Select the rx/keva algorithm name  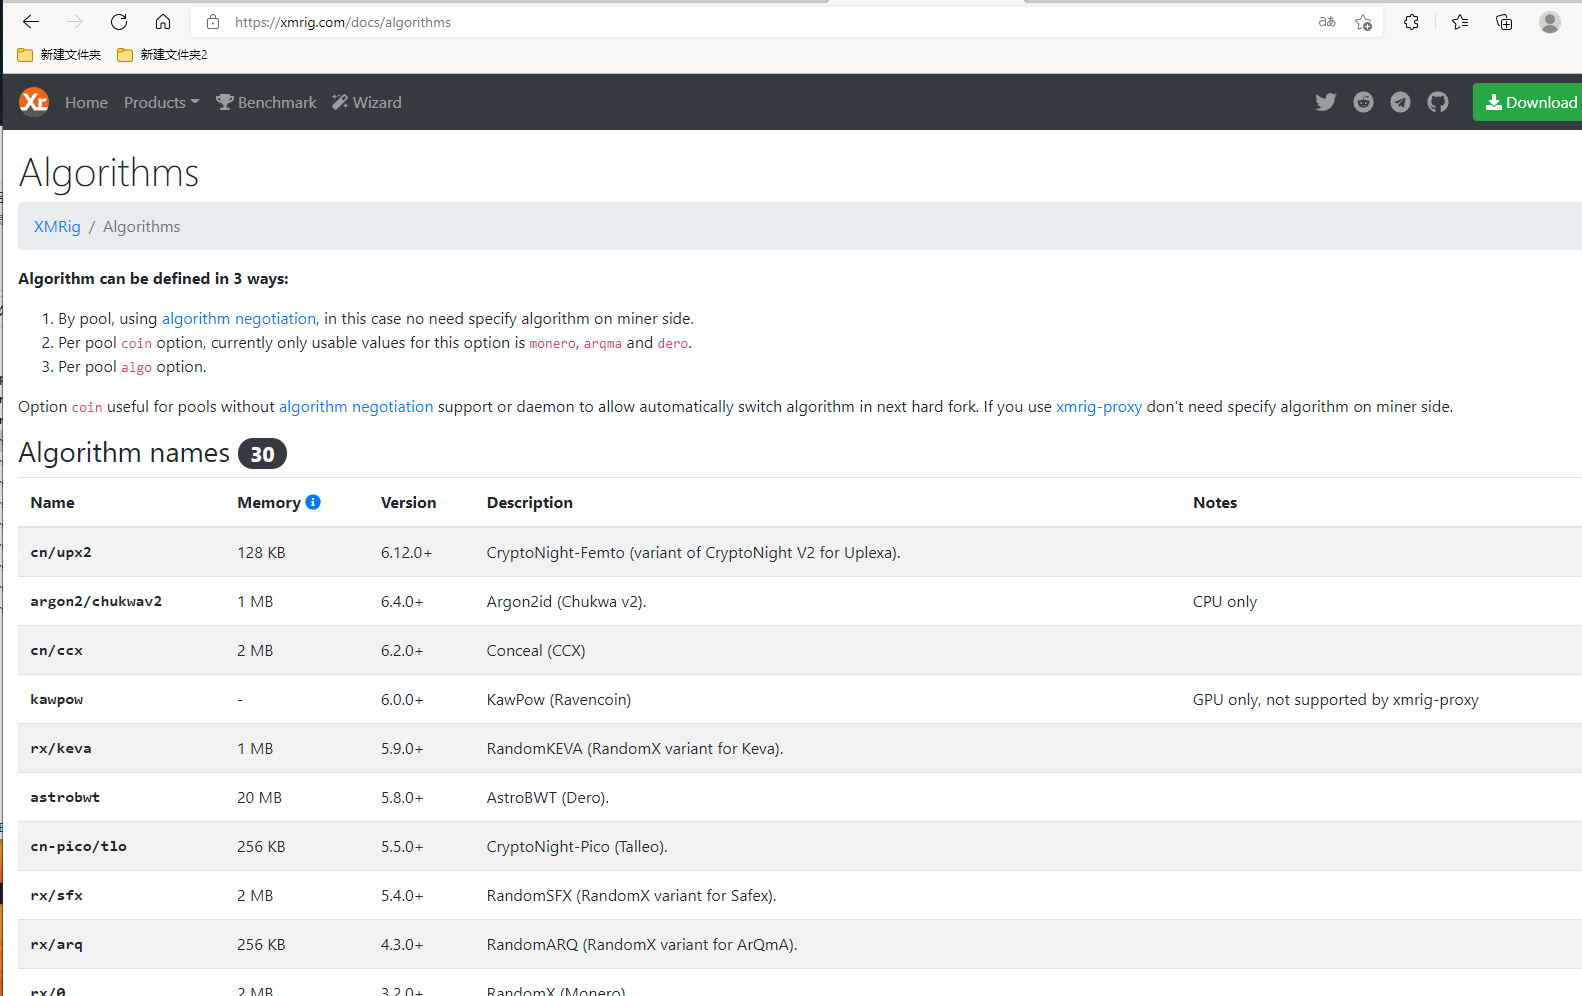click(x=61, y=748)
